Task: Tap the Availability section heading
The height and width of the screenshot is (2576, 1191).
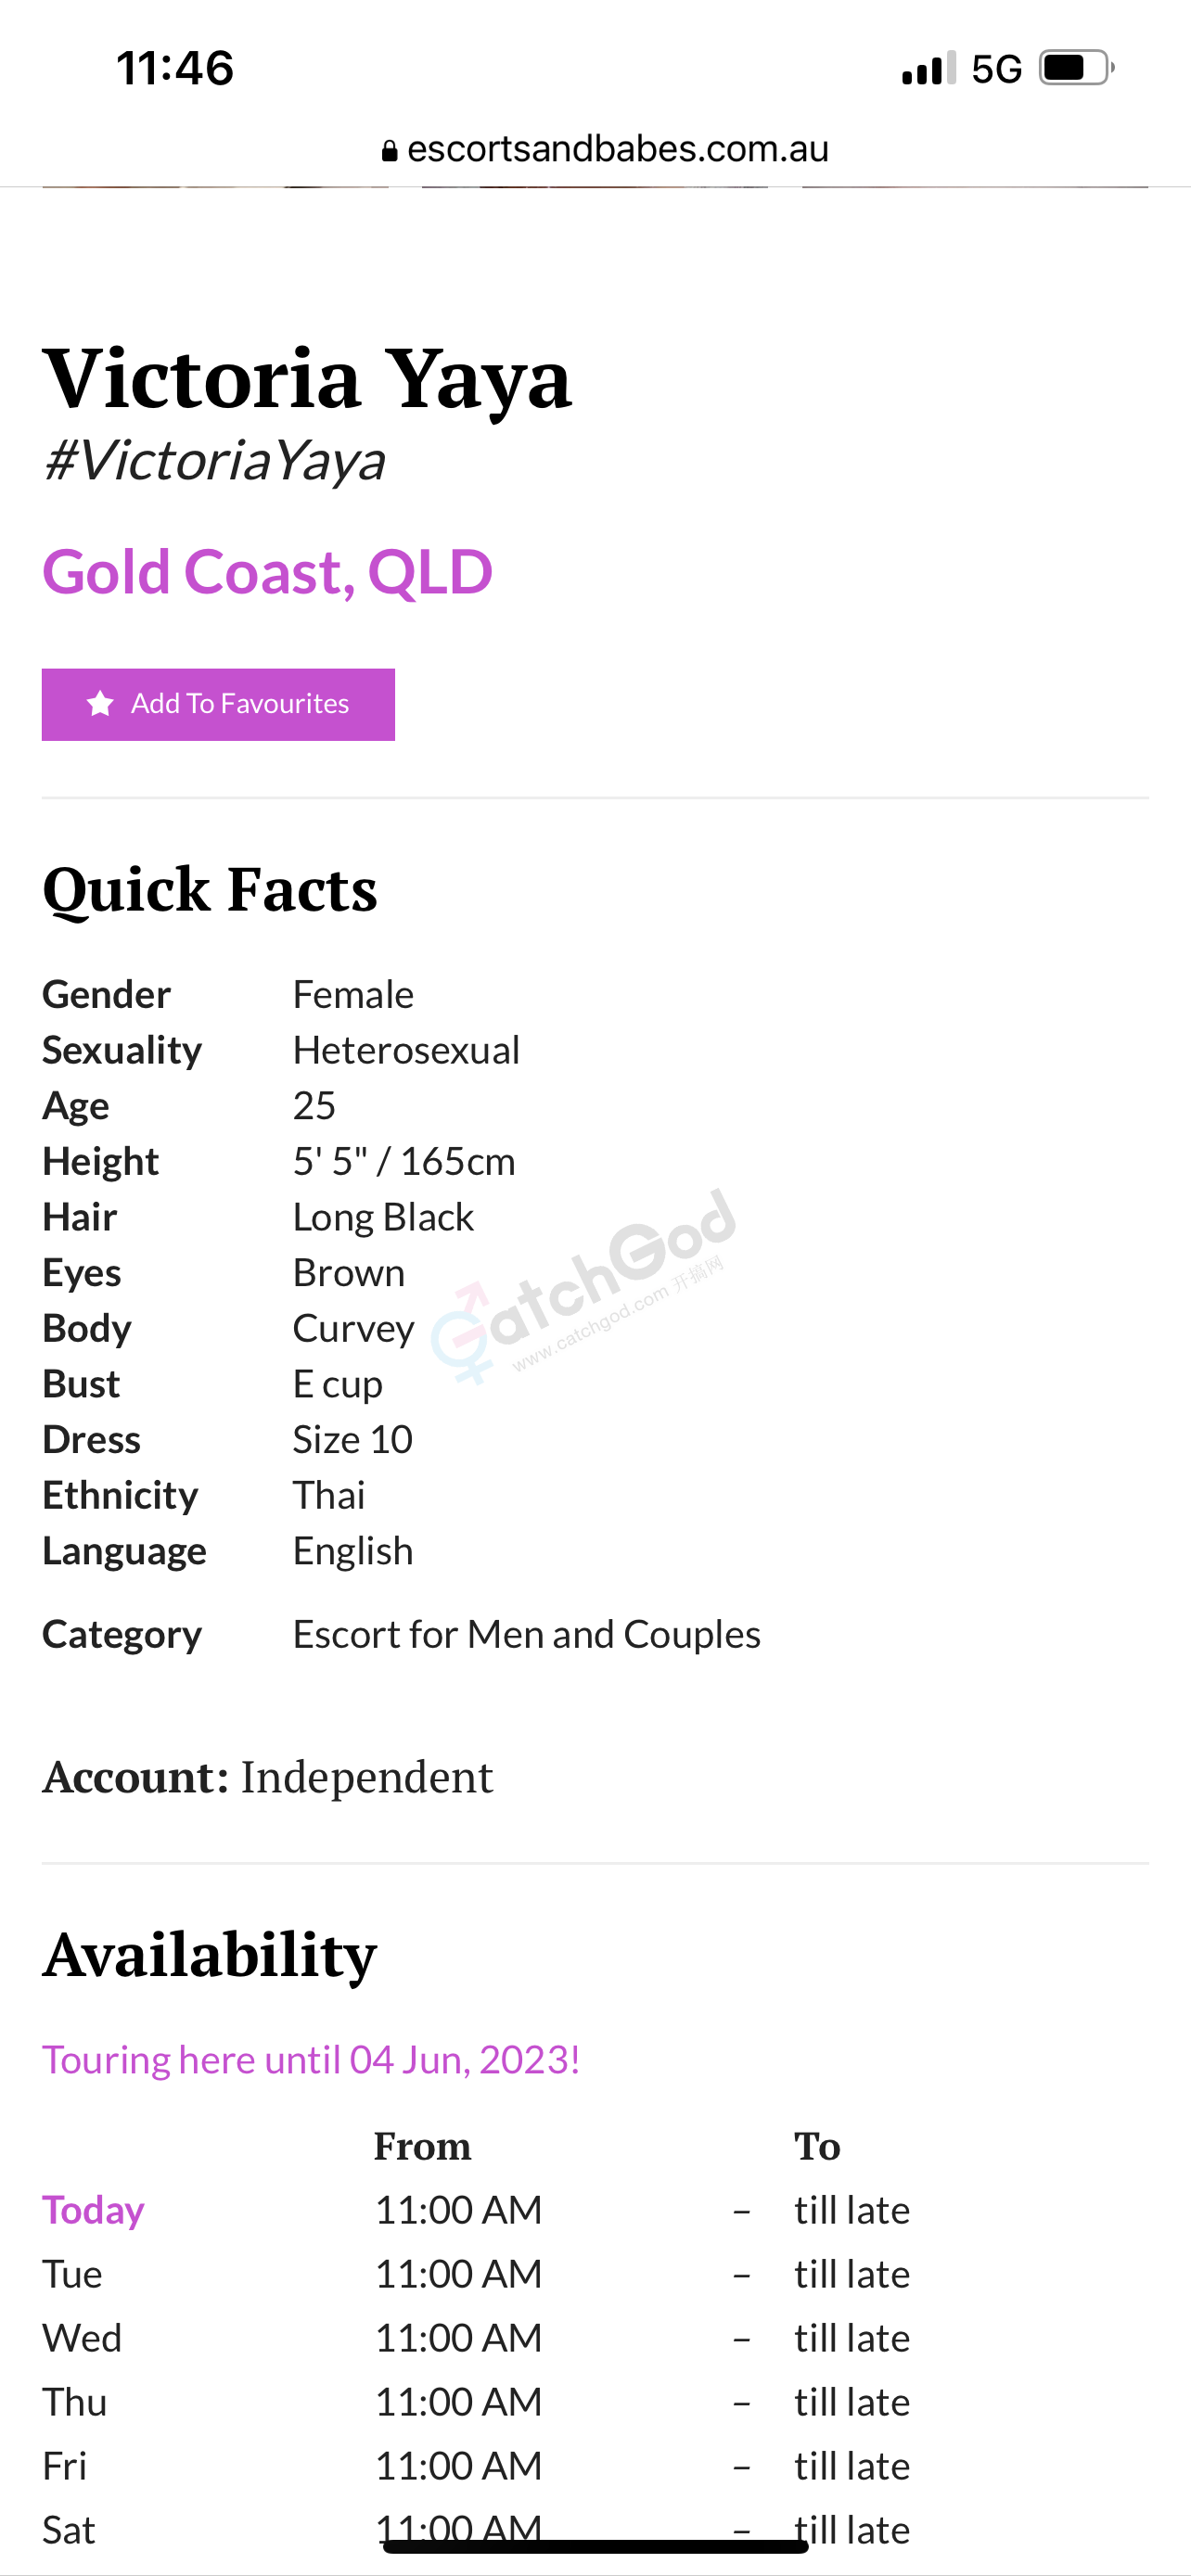Action: (209, 1954)
